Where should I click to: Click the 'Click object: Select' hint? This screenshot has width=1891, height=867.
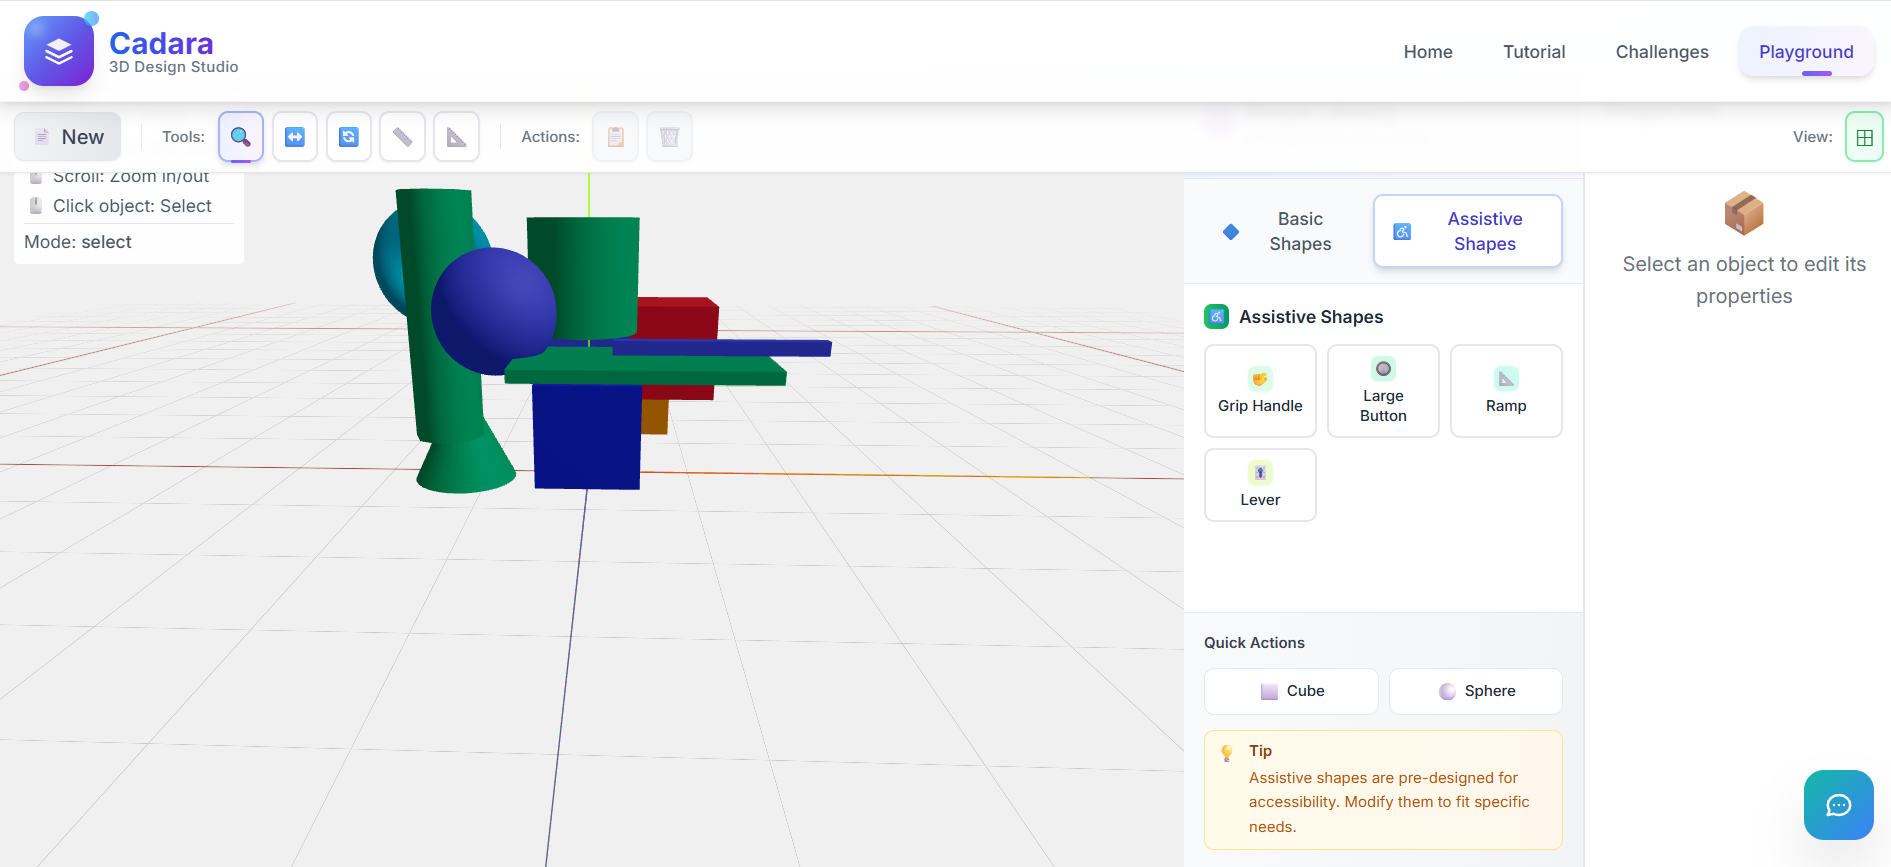tap(132, 206)
